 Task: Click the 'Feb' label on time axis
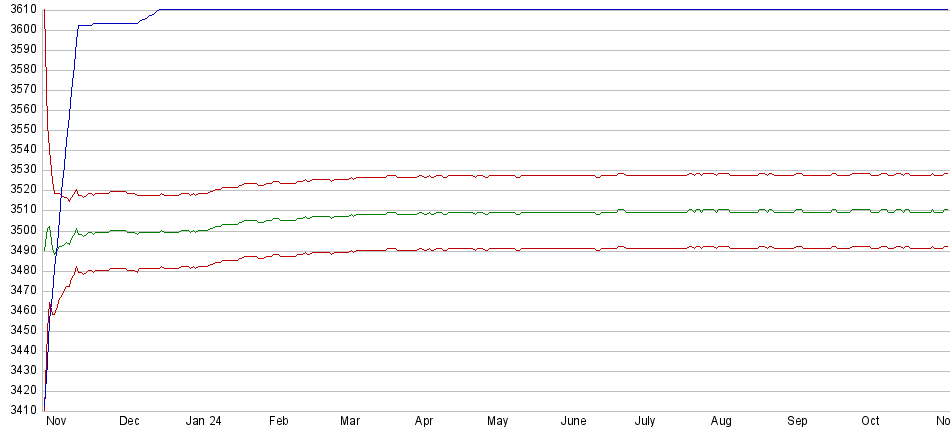(x=278, y=422)
